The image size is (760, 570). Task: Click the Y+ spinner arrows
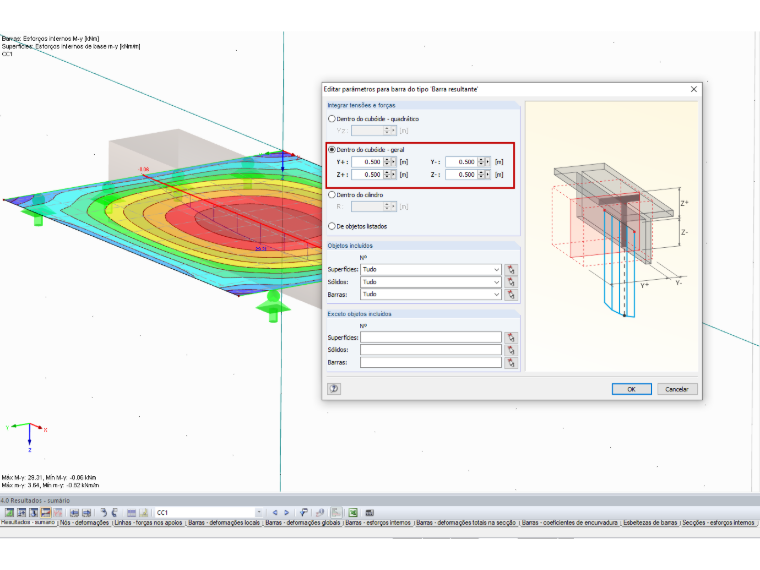[387, 162]
